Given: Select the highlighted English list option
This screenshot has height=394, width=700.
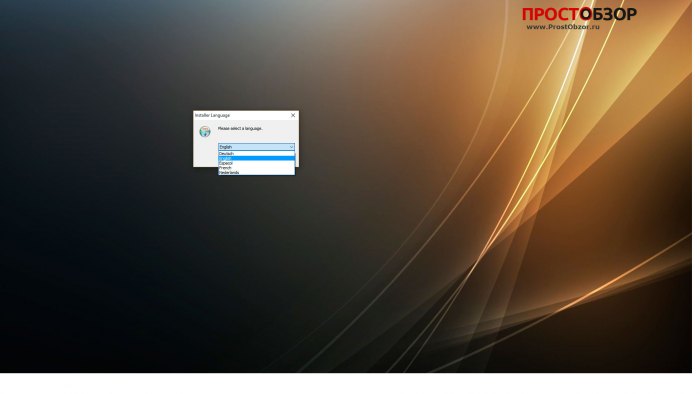Looking at the screenshot, I should click(x=256, y=158).
